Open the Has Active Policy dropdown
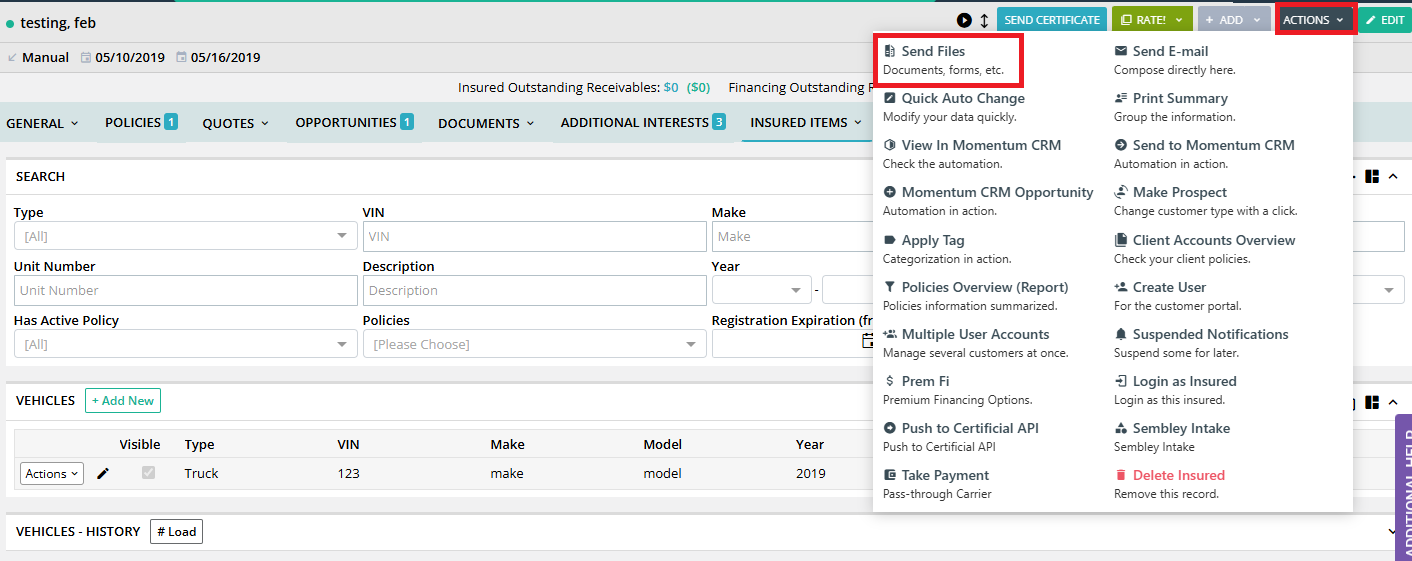This screenshot has height=561, width=1412. coord(185,344)
